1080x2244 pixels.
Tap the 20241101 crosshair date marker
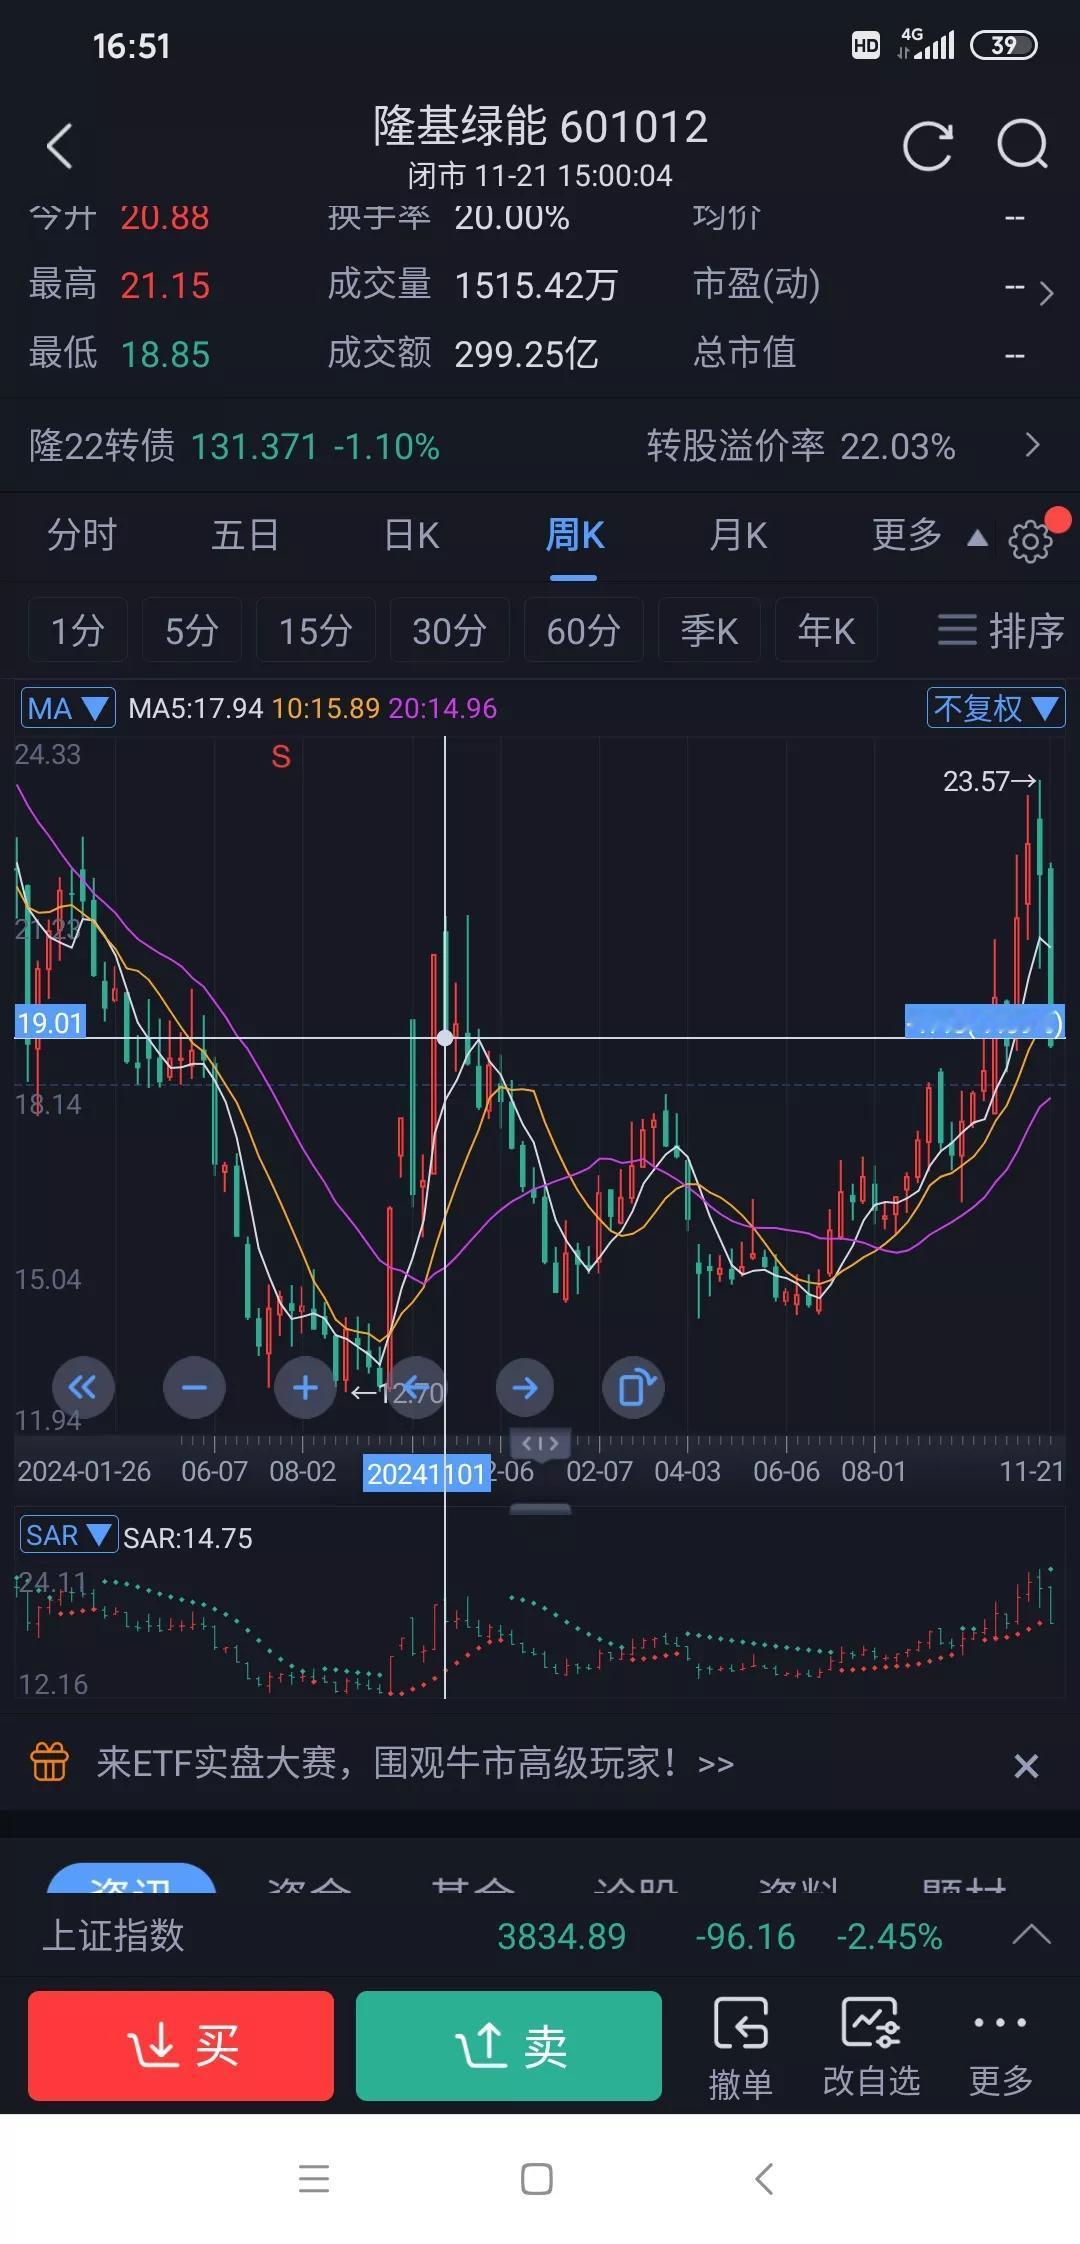point(427,1473)
